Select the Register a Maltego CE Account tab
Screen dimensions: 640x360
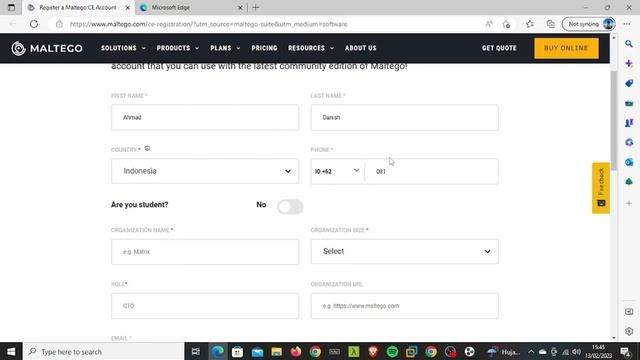coord(78,7)
